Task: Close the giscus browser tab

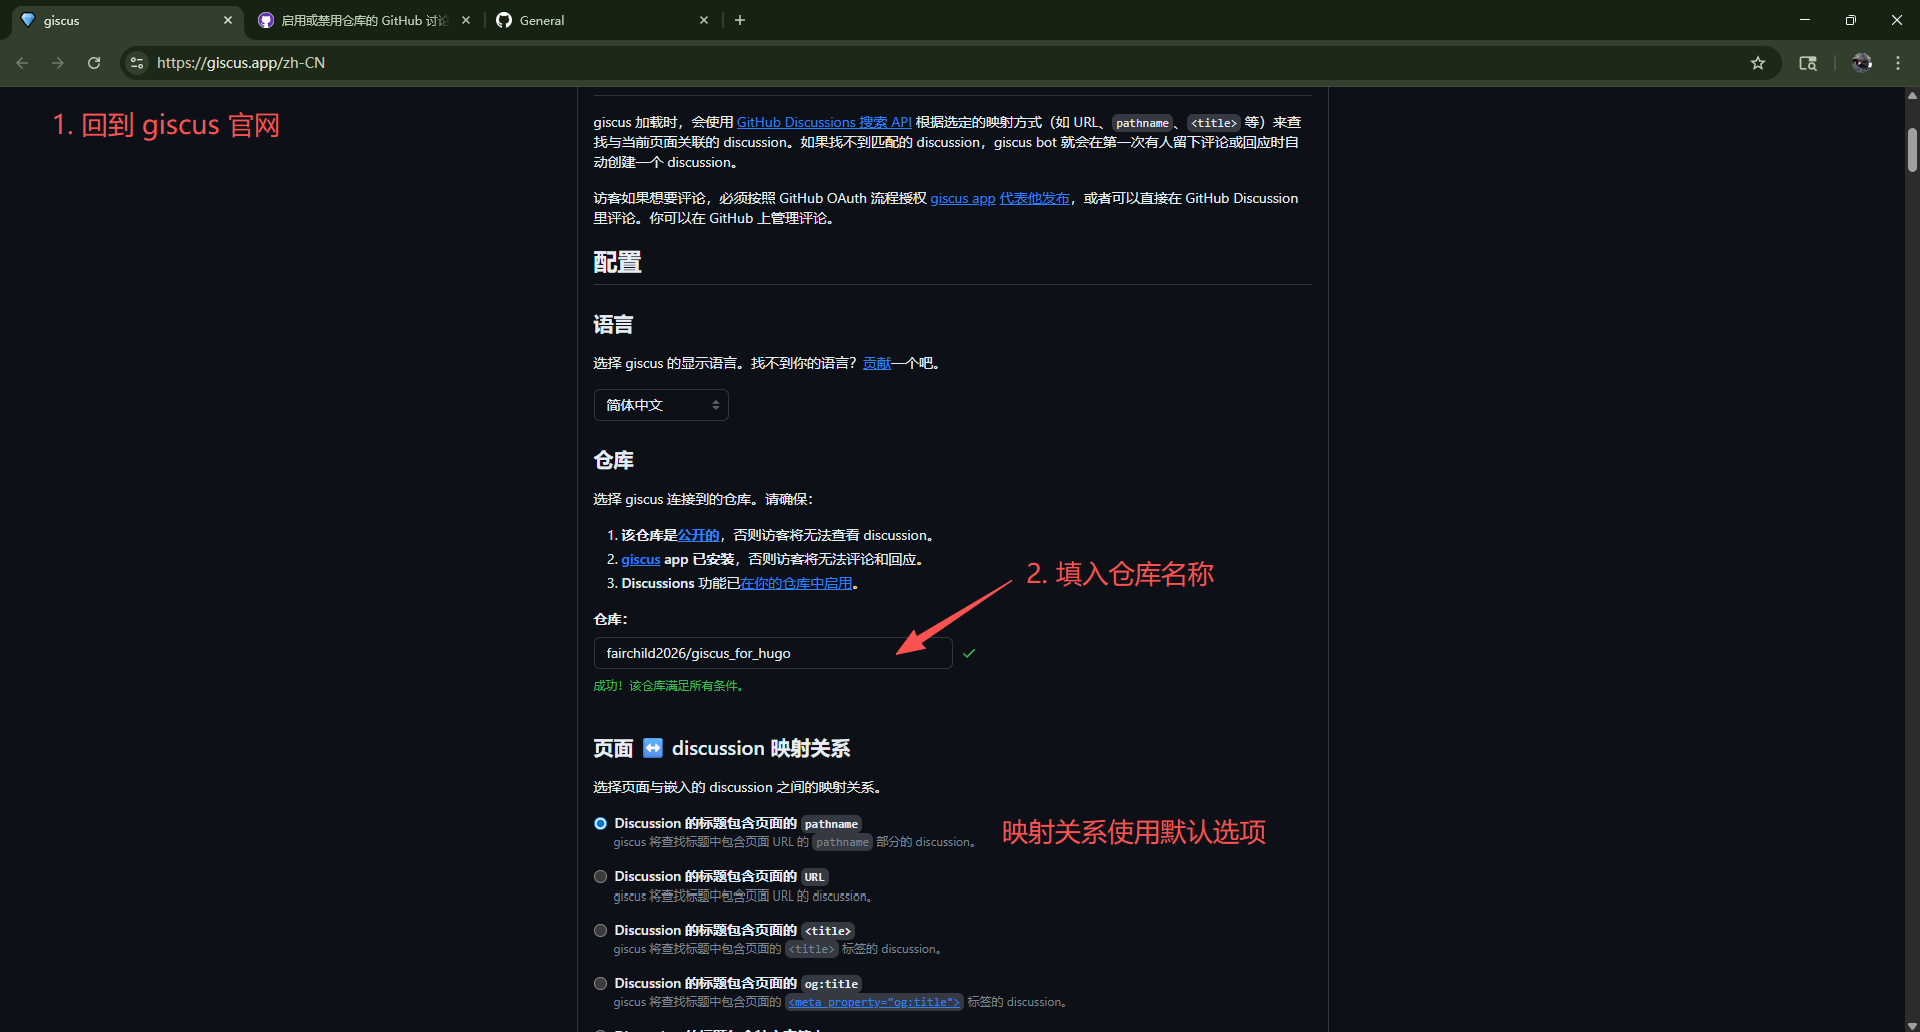Action: [x=228, y=20]
